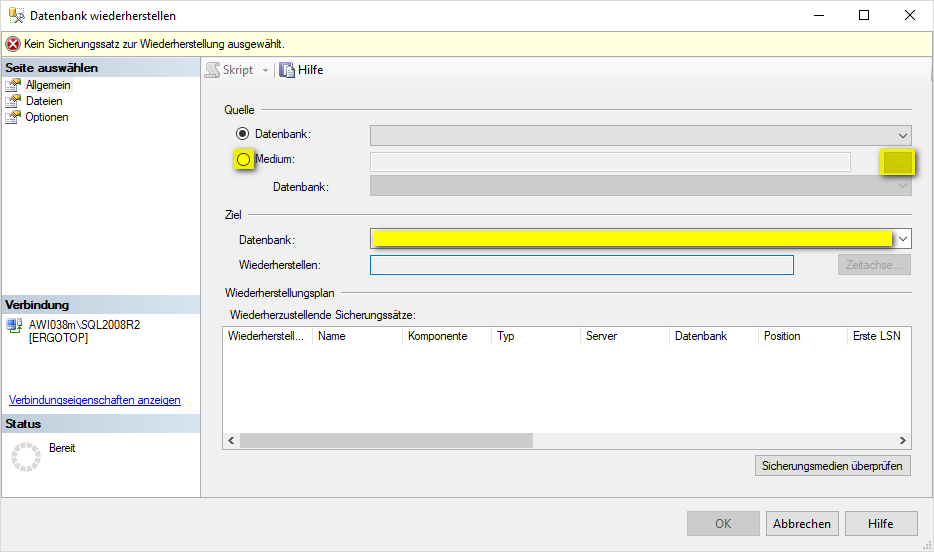934x552 pixels.
Task: Select the Medium source radio button
Action: [243, 160]
